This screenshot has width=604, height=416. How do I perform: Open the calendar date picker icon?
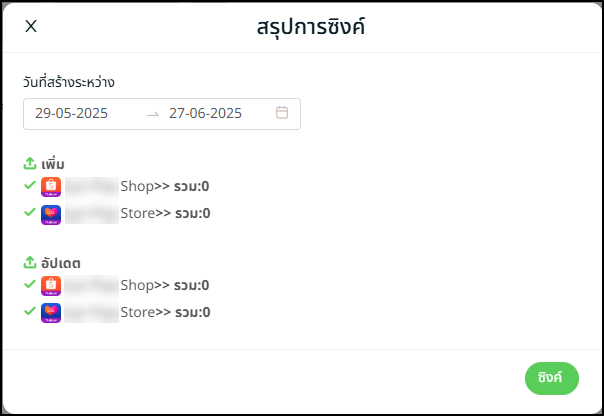click(282, 113)
